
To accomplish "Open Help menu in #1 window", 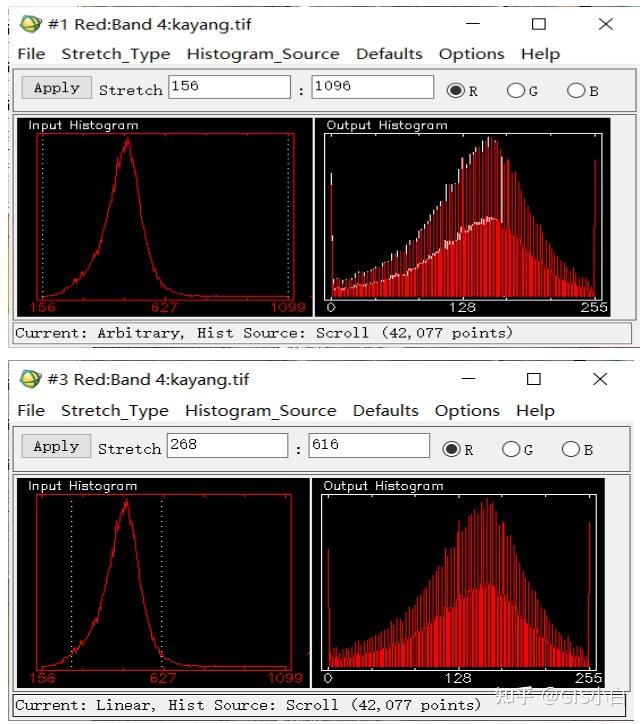I will click(x=540, y=54).
